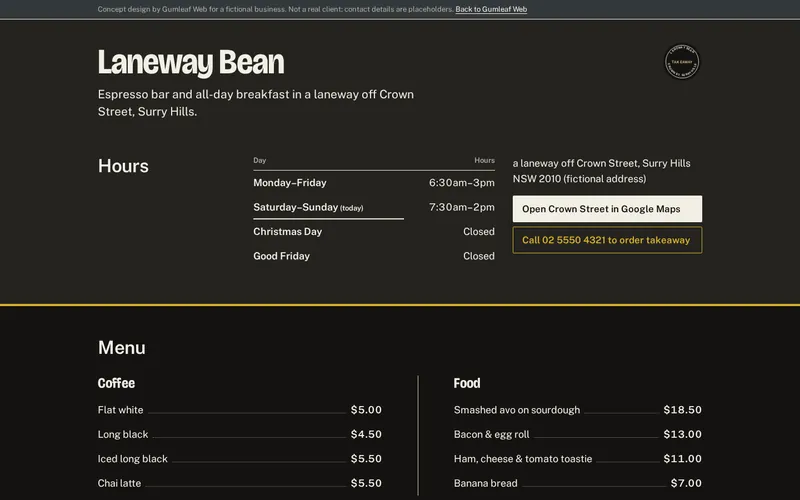The width and height of the screenshot is (800, 500).
Task: Select the Menu section heading
Action: (121, 347)
